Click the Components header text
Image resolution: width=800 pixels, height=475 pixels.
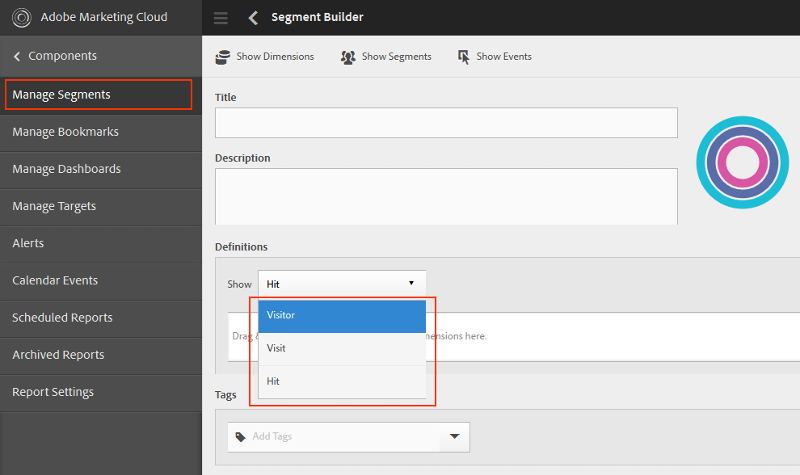[x=62, y=56]
